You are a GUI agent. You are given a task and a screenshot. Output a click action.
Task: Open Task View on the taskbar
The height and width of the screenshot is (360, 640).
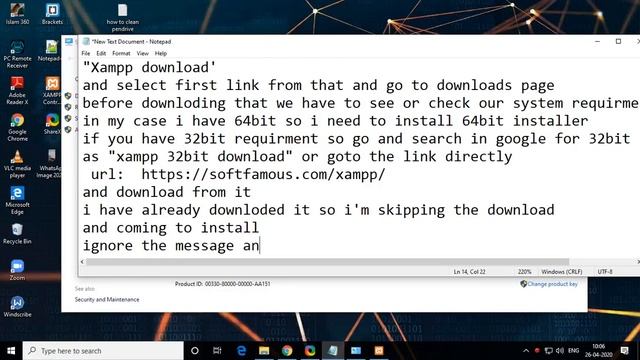(217, 351)
